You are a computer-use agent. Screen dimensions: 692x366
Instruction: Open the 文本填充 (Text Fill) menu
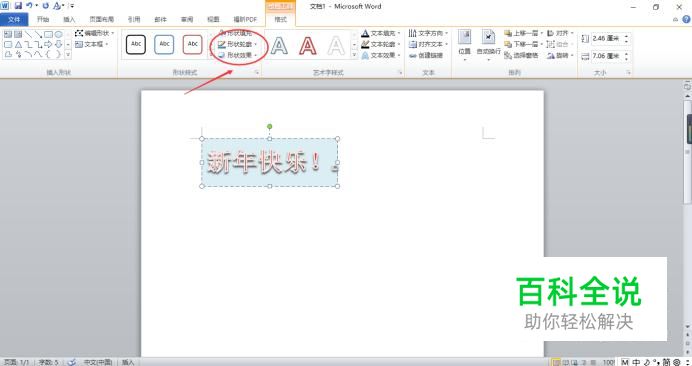pyautogui.click(x=381, y=33)
